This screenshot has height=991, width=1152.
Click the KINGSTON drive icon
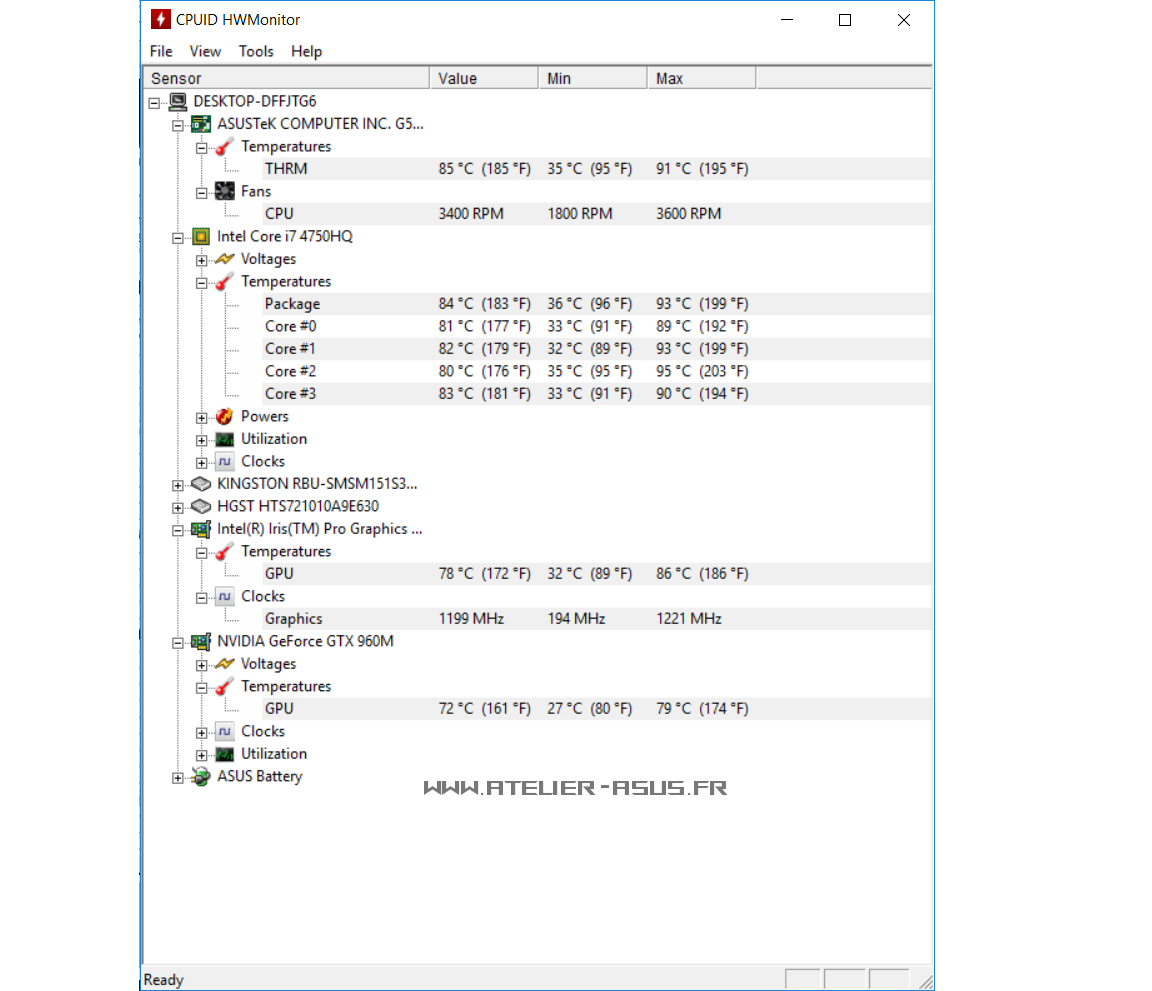coord(201,484)
